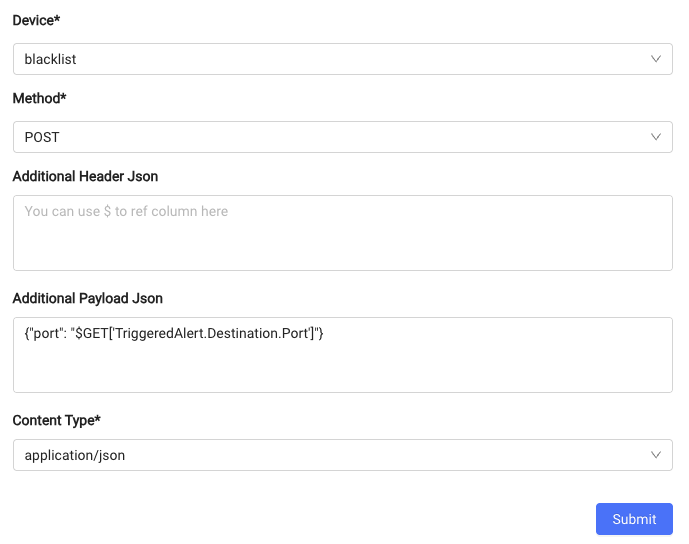The image size is (689, 544).
Task: Click inside the Additional Payload Json text area
Action: tap(343, 355)
